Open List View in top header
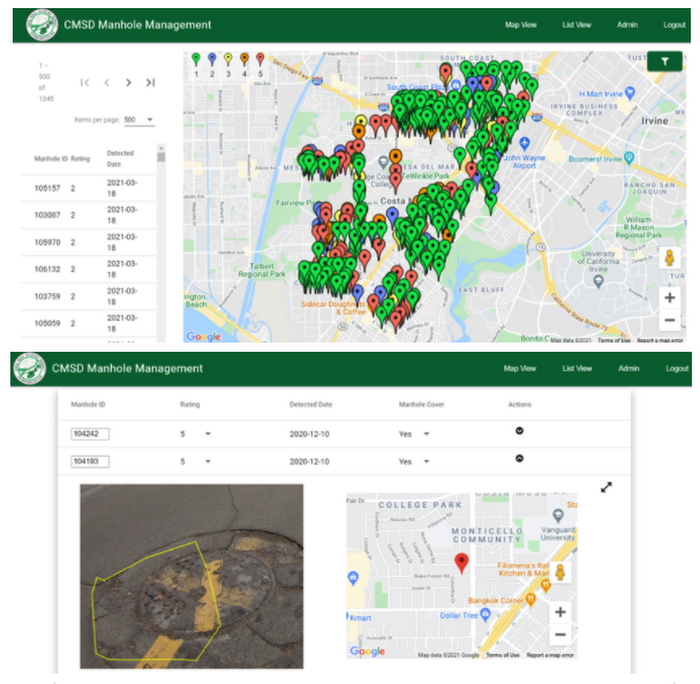700x684 pixels. (577, 25)
